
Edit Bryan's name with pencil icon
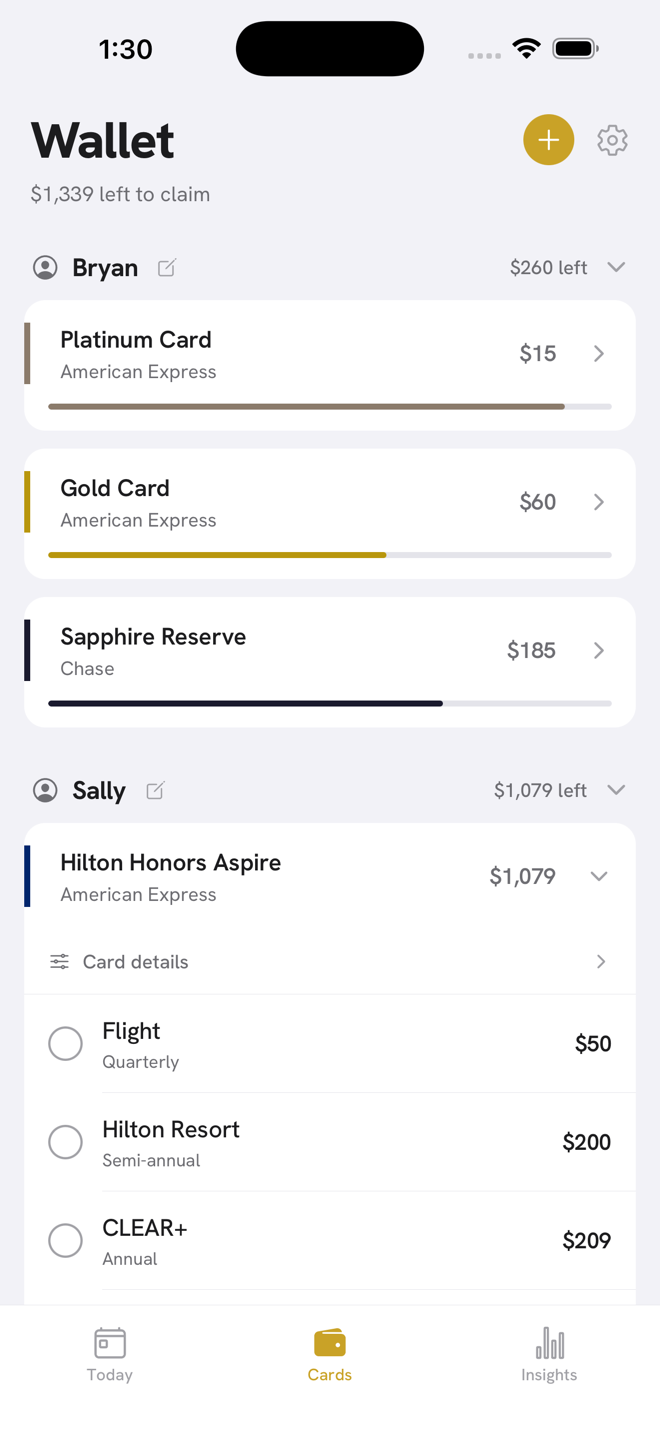(167, 267)
